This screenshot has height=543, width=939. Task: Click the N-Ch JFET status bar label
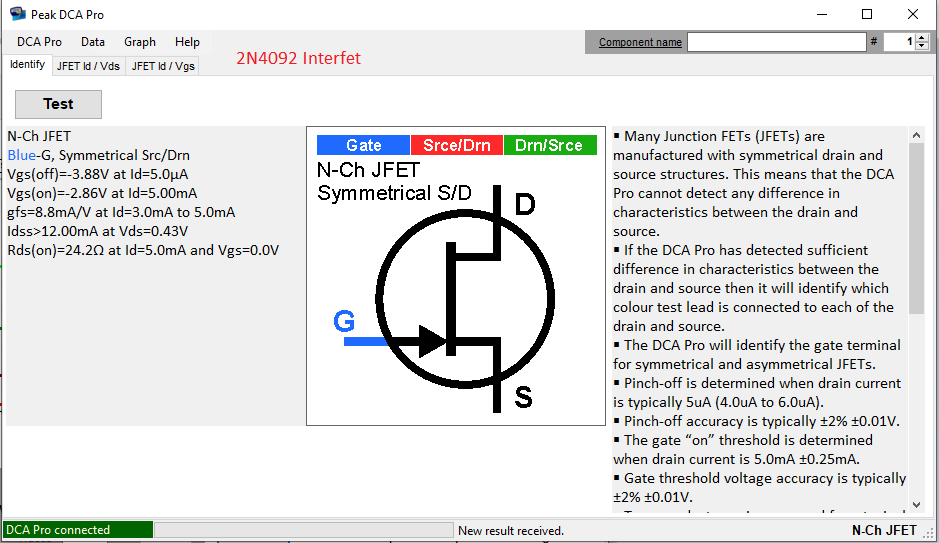[884, 530]
